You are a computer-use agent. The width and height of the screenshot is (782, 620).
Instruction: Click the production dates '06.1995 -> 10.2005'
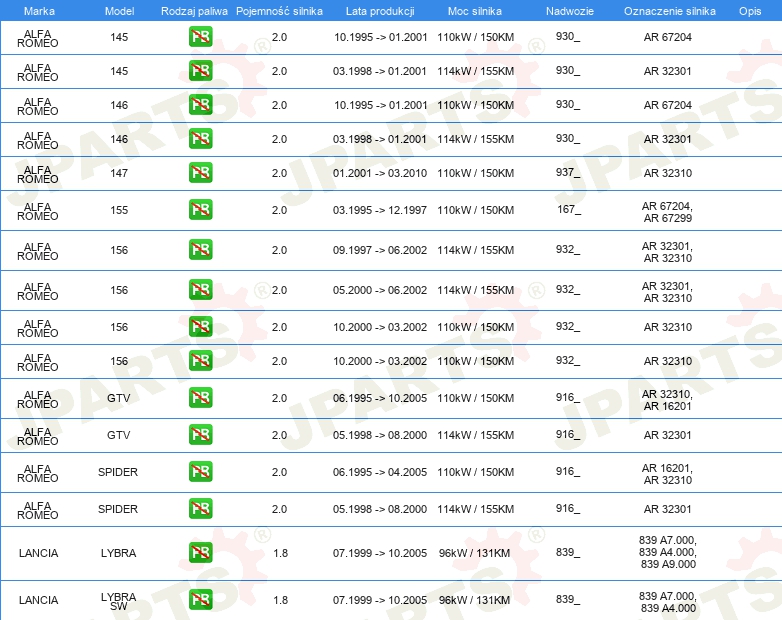(x=380, y=398)
